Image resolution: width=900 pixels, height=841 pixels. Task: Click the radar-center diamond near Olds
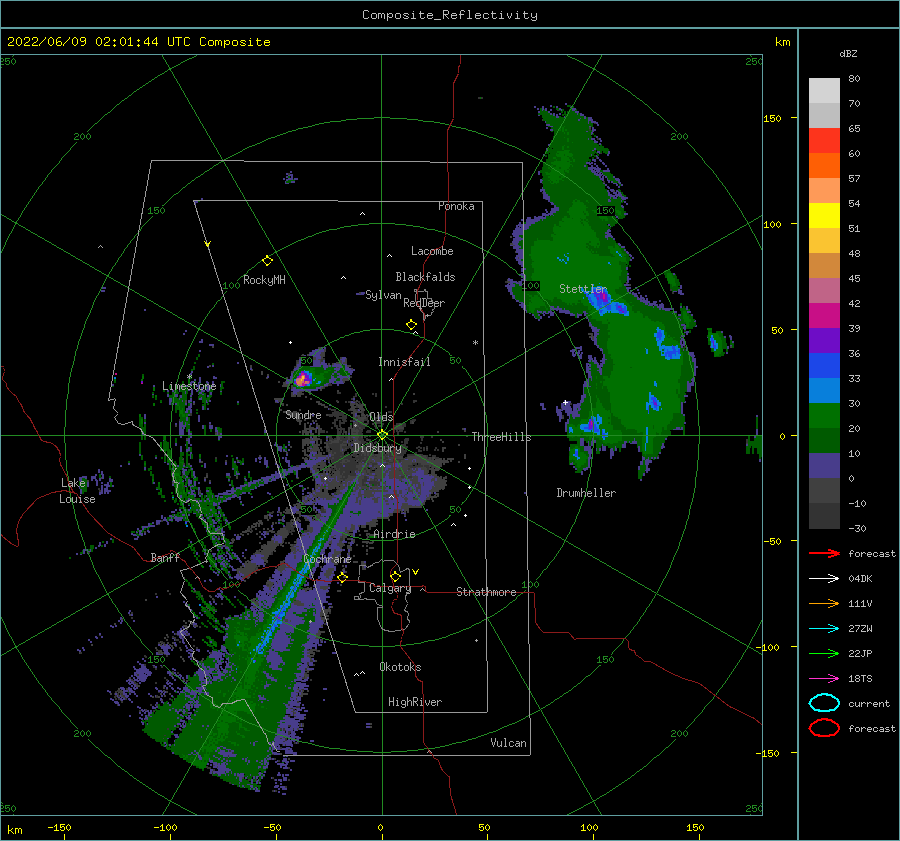pyautogui.click(x=382, y=435)
